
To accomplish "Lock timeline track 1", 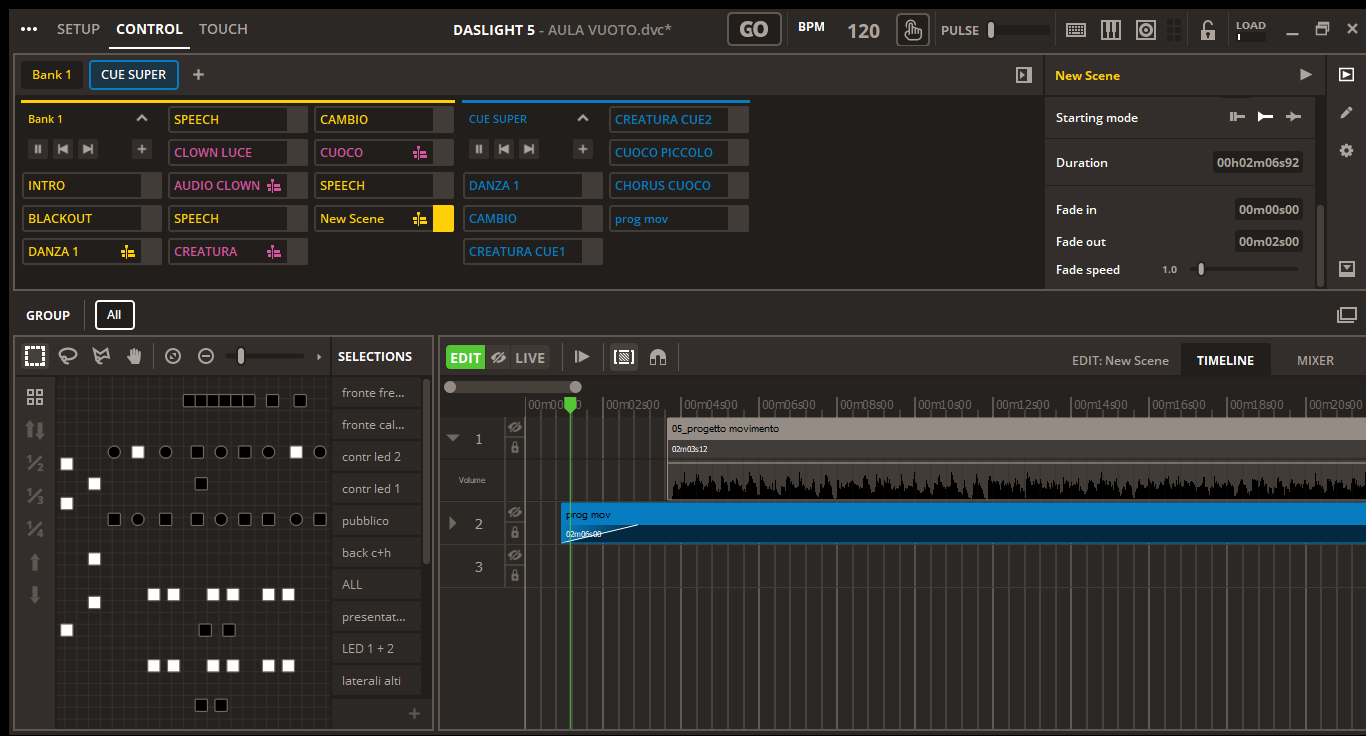I will 514,448.
